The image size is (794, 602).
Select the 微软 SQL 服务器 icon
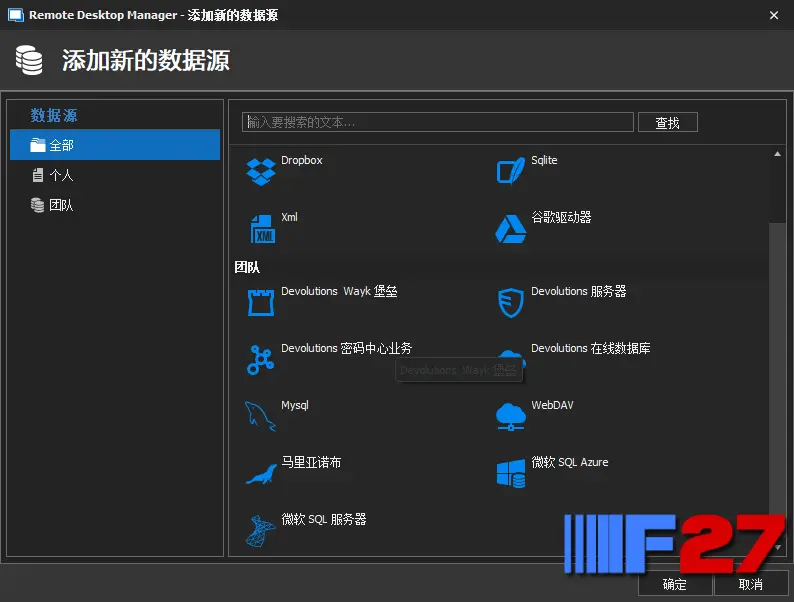click(260, 531)
